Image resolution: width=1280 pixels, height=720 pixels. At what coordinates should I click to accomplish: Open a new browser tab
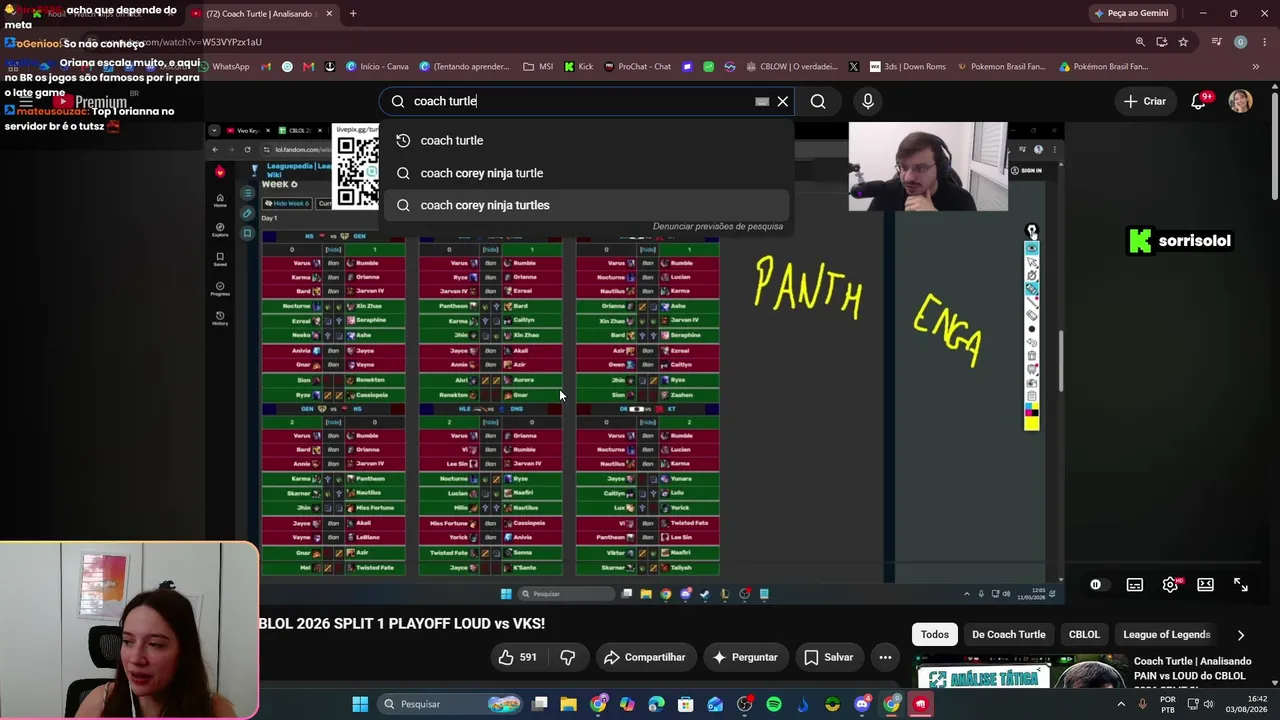353,14
